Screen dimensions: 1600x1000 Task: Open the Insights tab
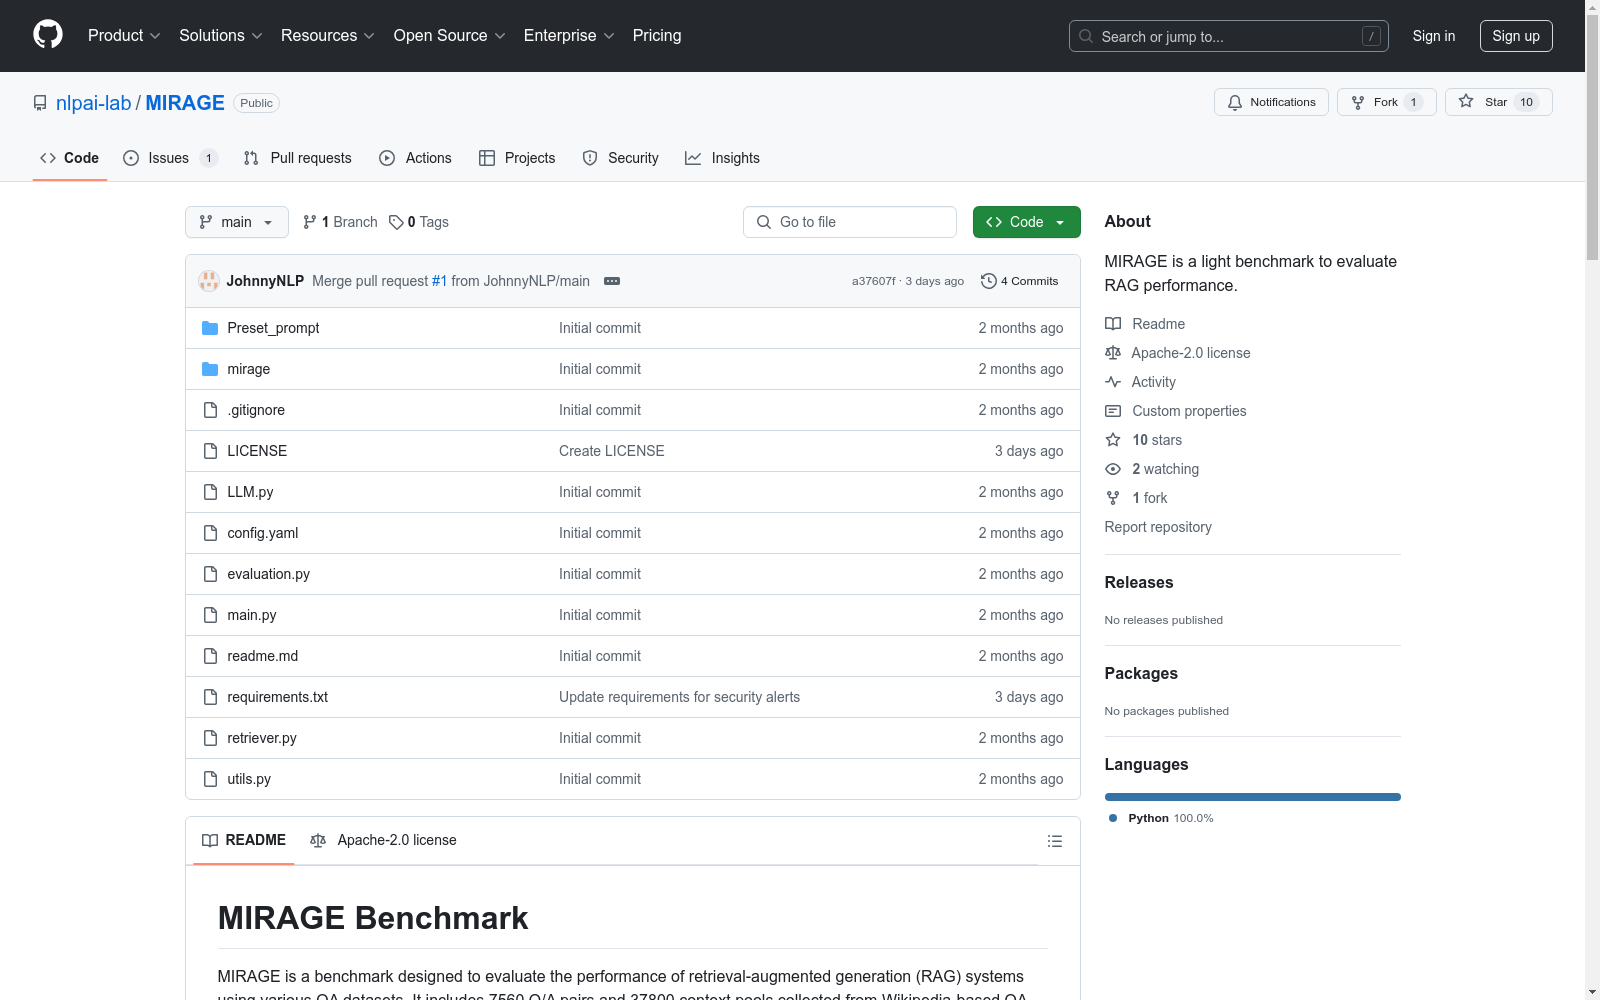coord(722,158)
